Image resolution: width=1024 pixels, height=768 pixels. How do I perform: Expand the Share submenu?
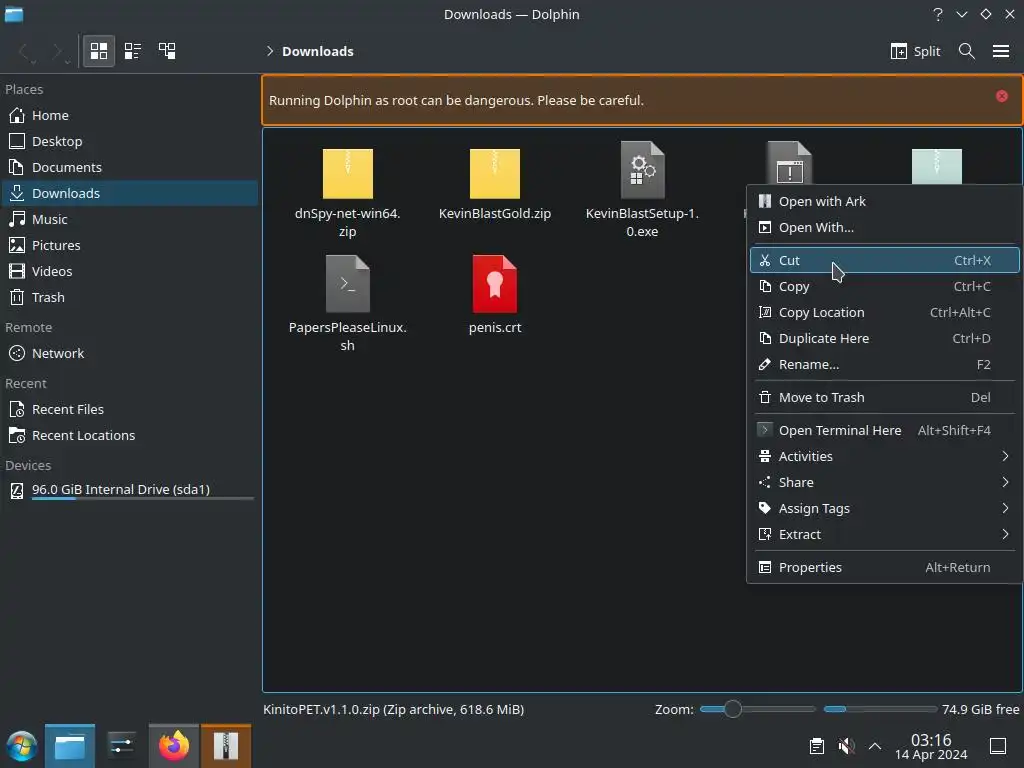click(x=884, y=483)
